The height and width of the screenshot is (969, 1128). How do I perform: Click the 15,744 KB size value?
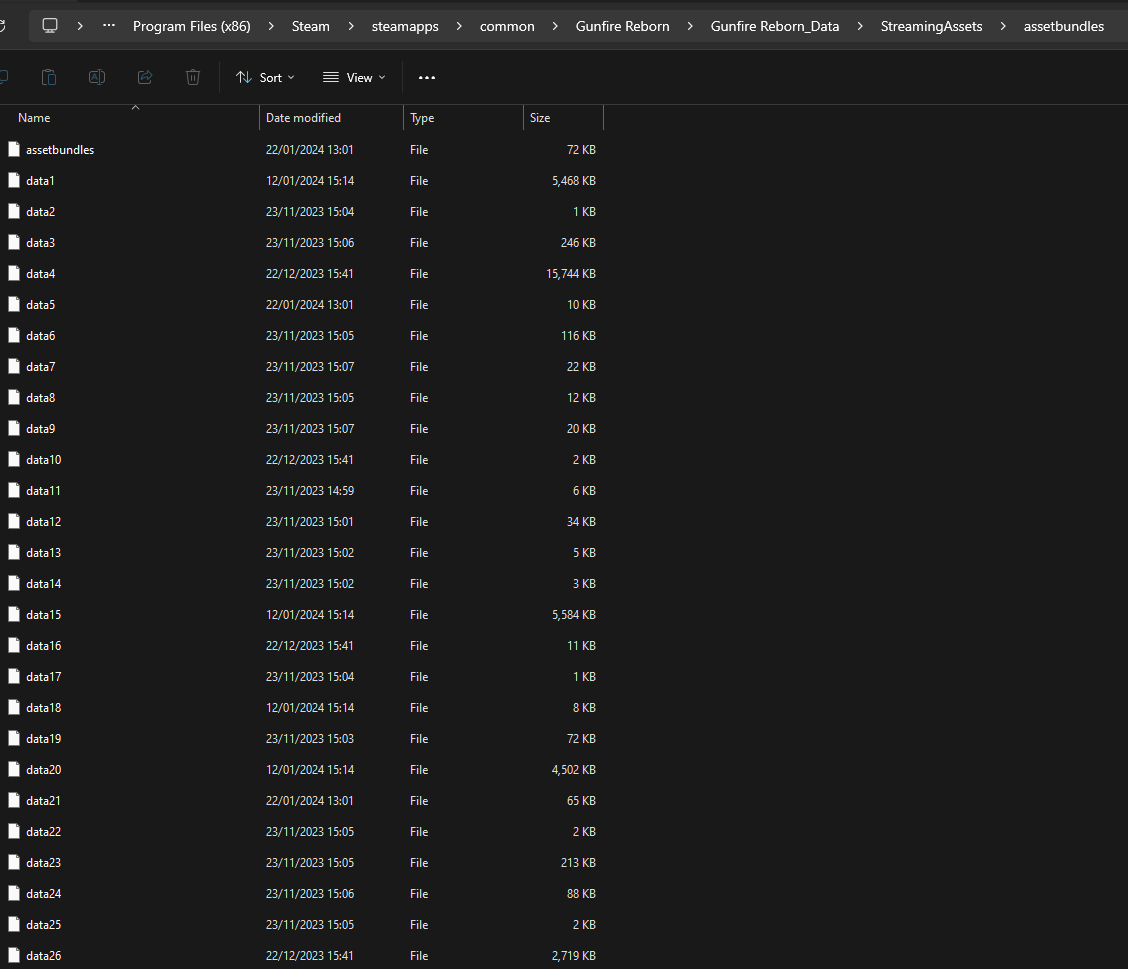570,273
